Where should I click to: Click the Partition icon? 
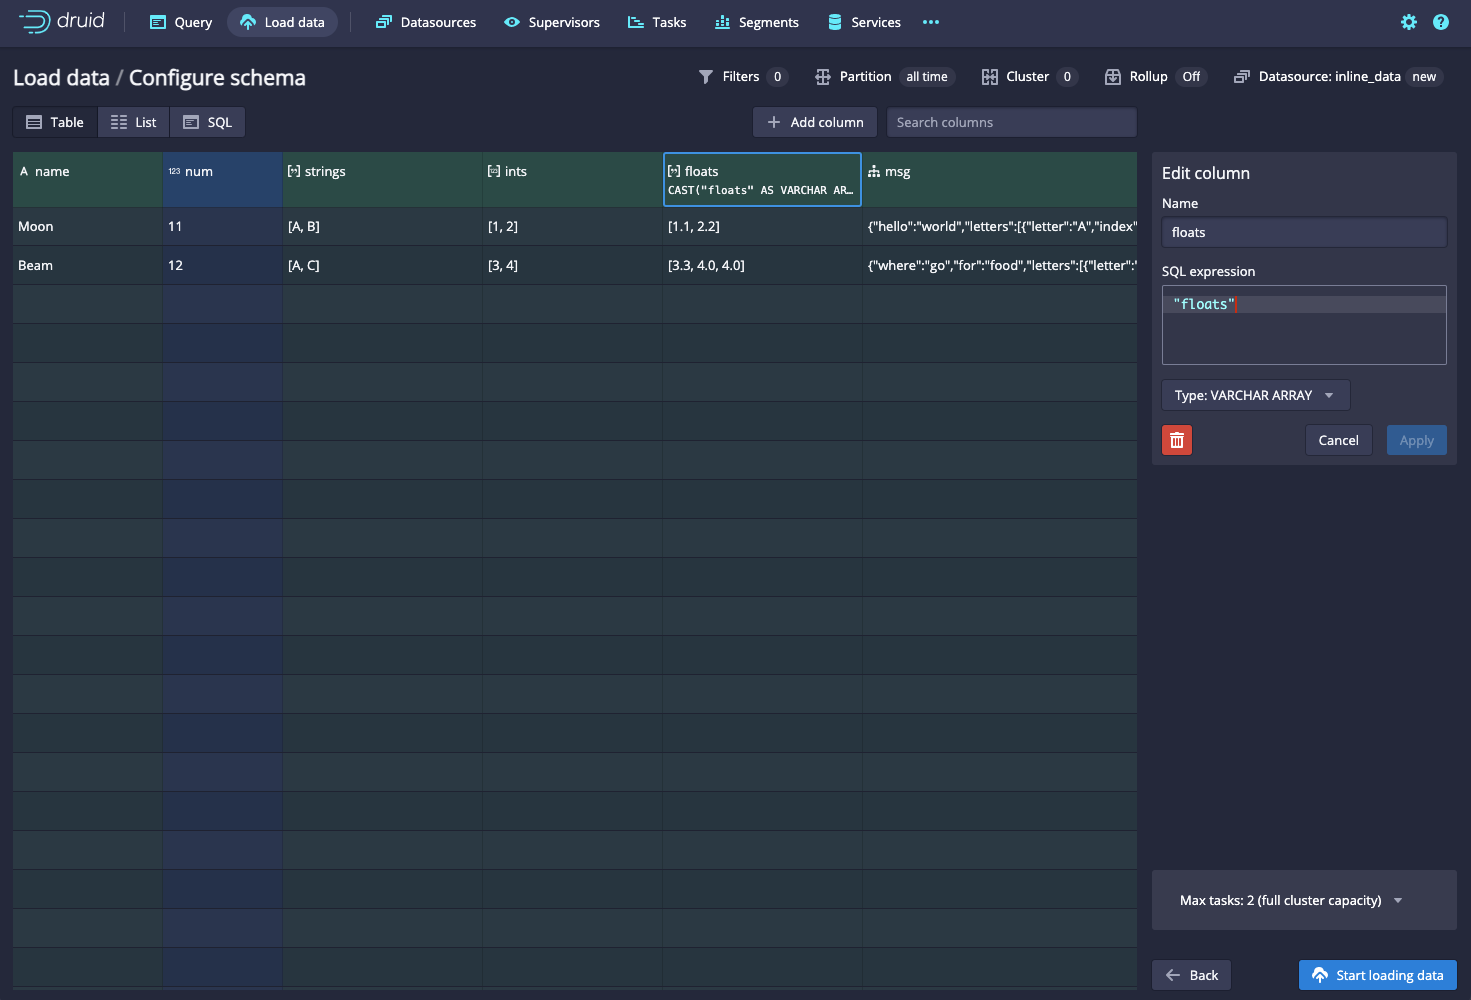pyautogui.click(x=823, y=77)
